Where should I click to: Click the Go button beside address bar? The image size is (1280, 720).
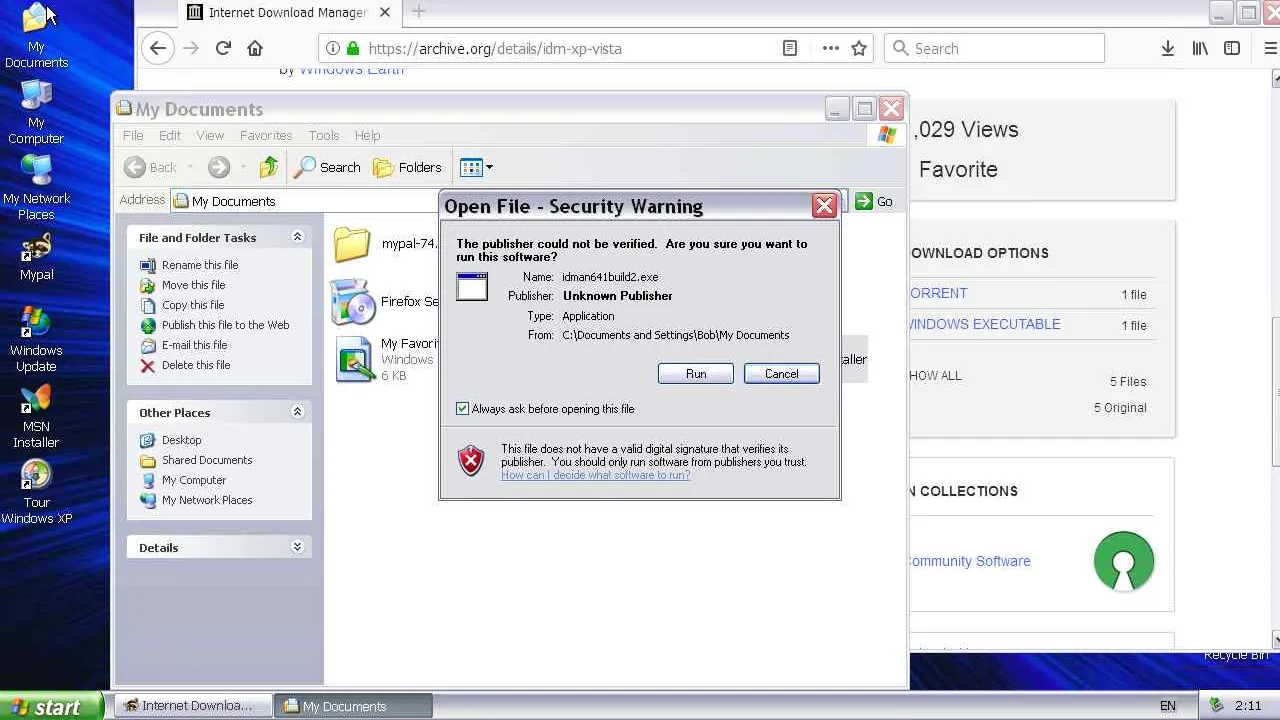[x=874, y=201]
